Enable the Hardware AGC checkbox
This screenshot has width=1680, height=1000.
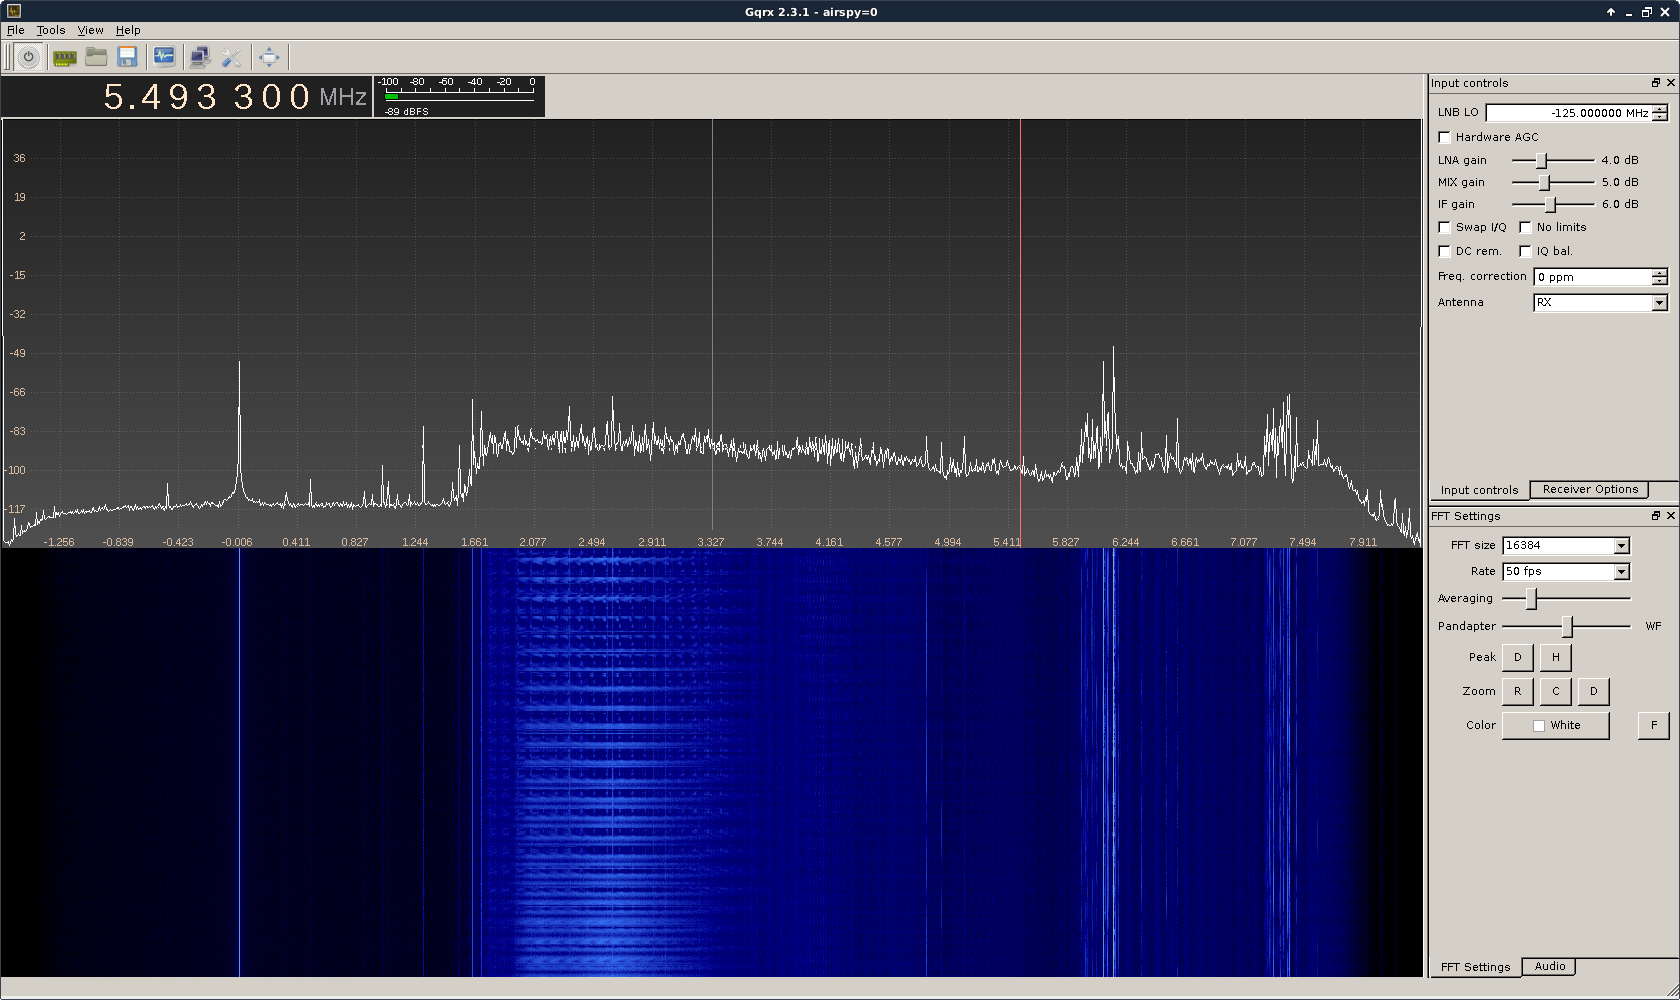pyautogui.click(x=1444, y=137)
